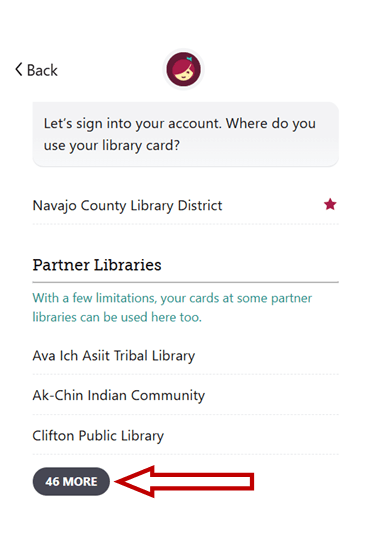Click the sign-in prompt message bubble

pos(186,134)
